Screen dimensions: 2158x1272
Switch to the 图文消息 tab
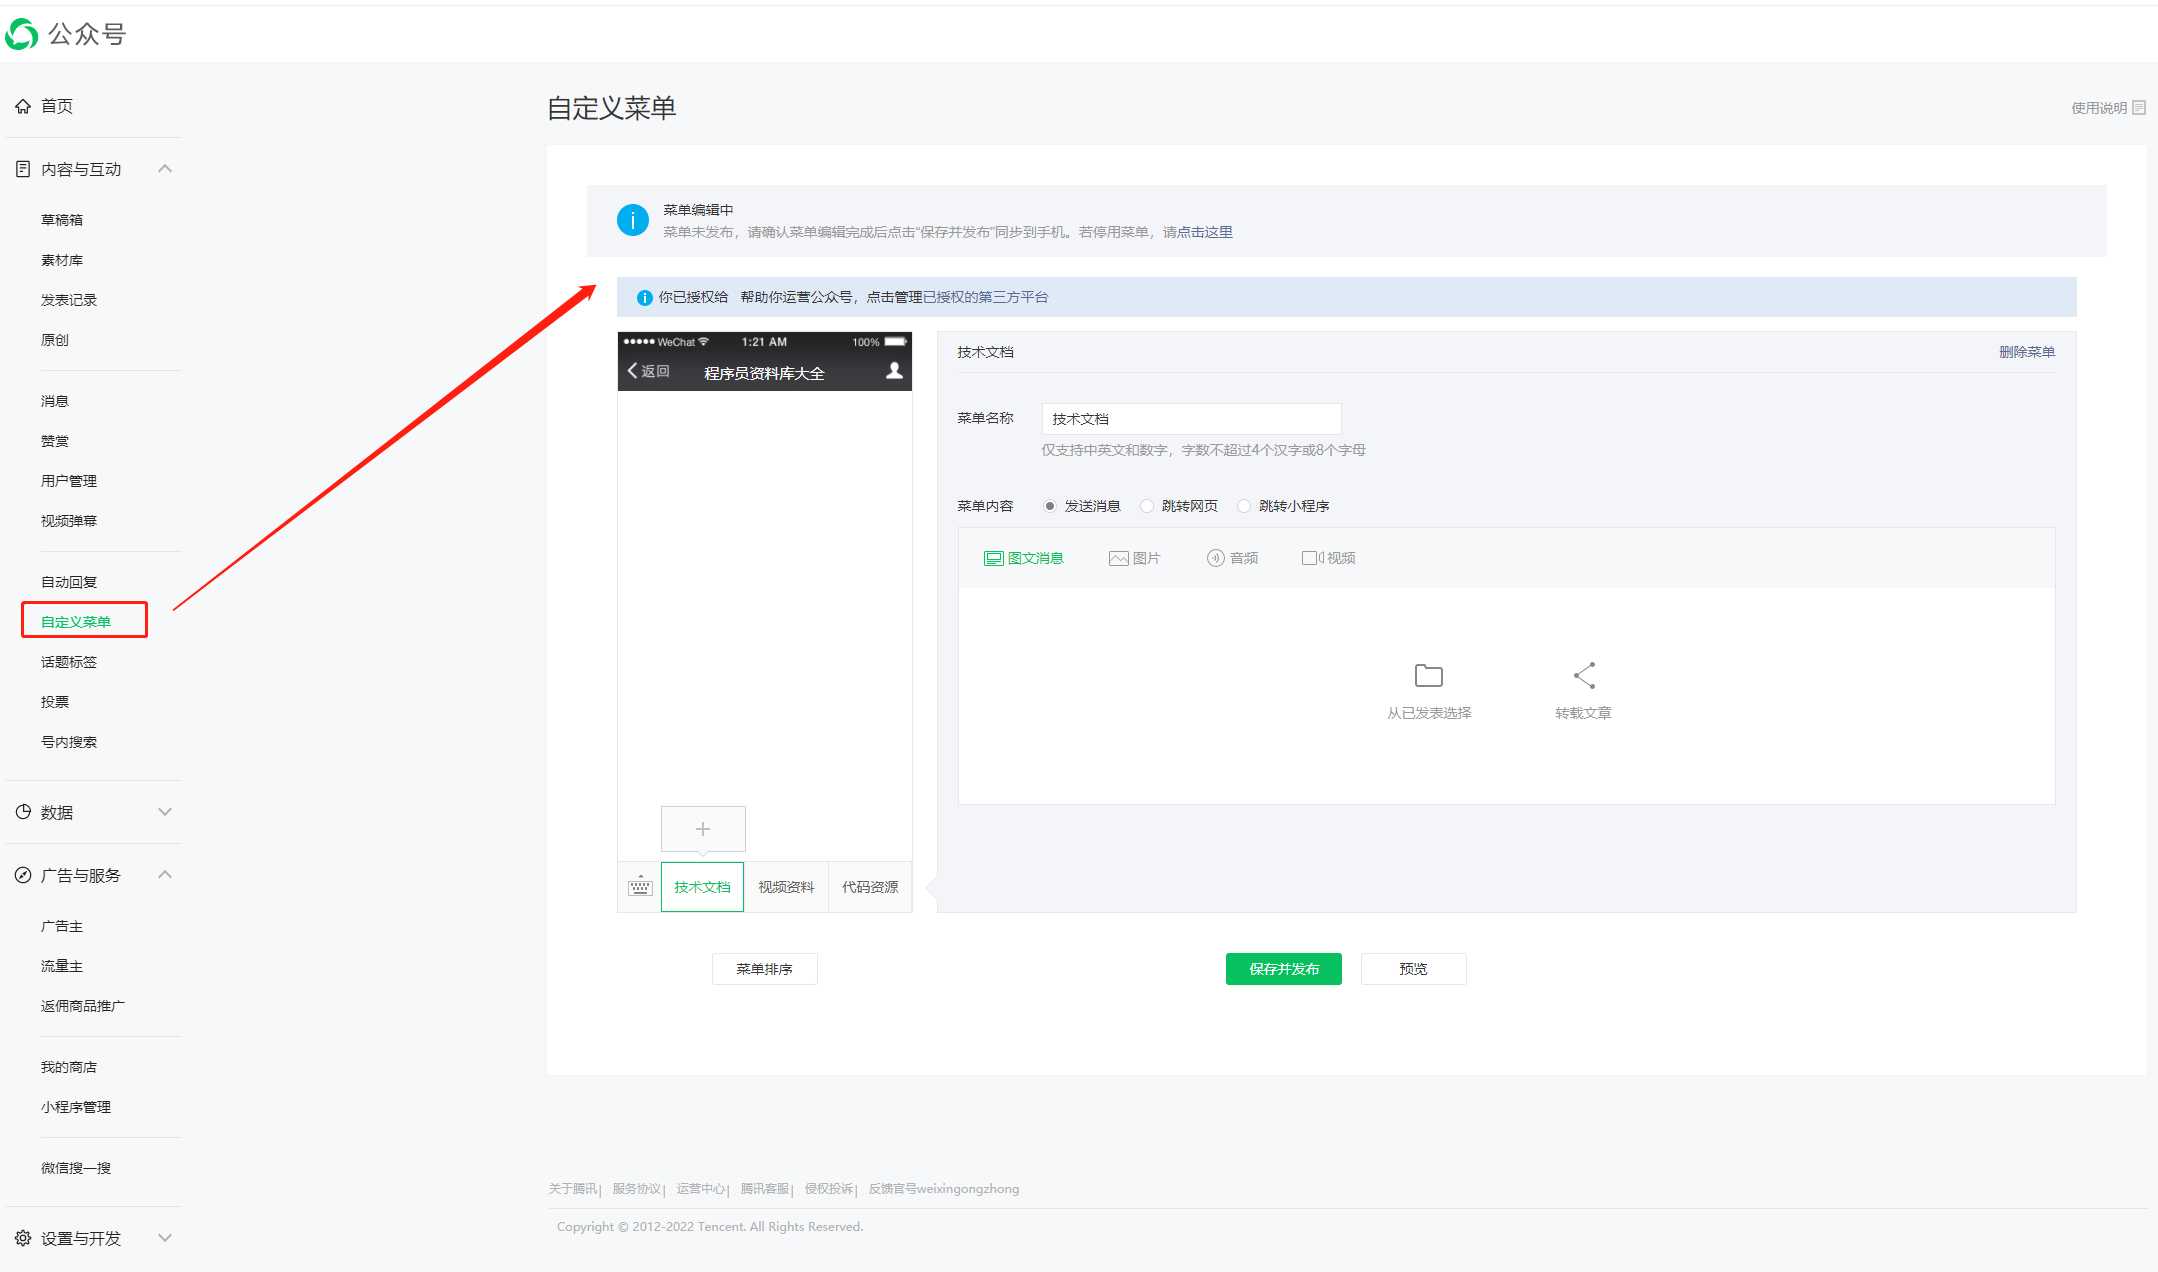click(1023, 558)
